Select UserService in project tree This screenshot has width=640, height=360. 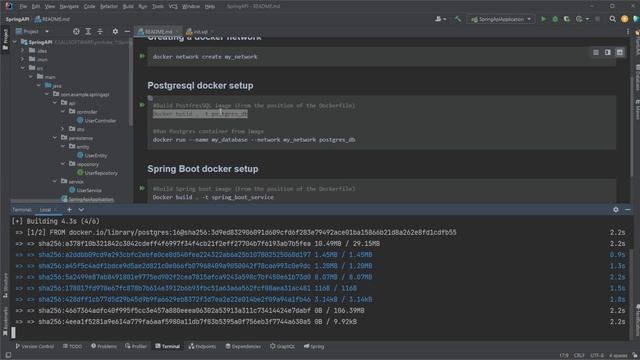(85, 190)
